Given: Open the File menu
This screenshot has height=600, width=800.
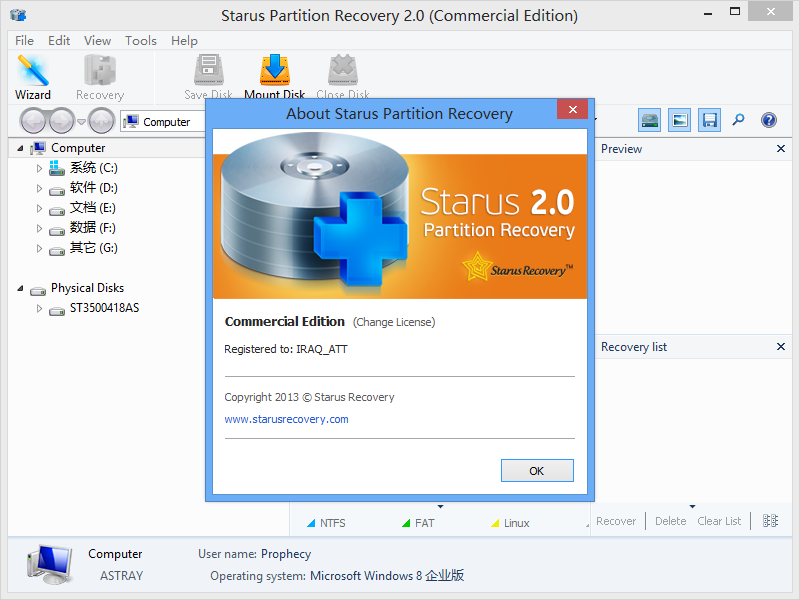Looking at the screenshot, I should 24,40.
